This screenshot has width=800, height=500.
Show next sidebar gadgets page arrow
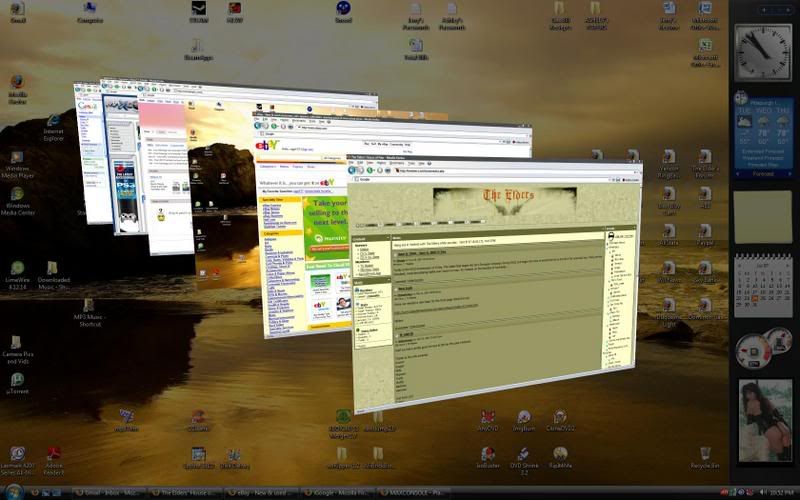point(787,10)
